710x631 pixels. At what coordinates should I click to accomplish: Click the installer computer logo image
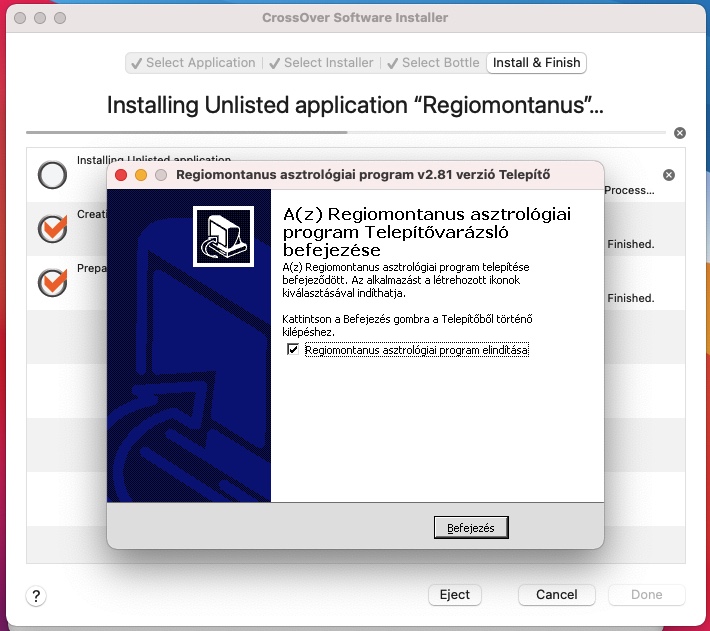[223, 236]
